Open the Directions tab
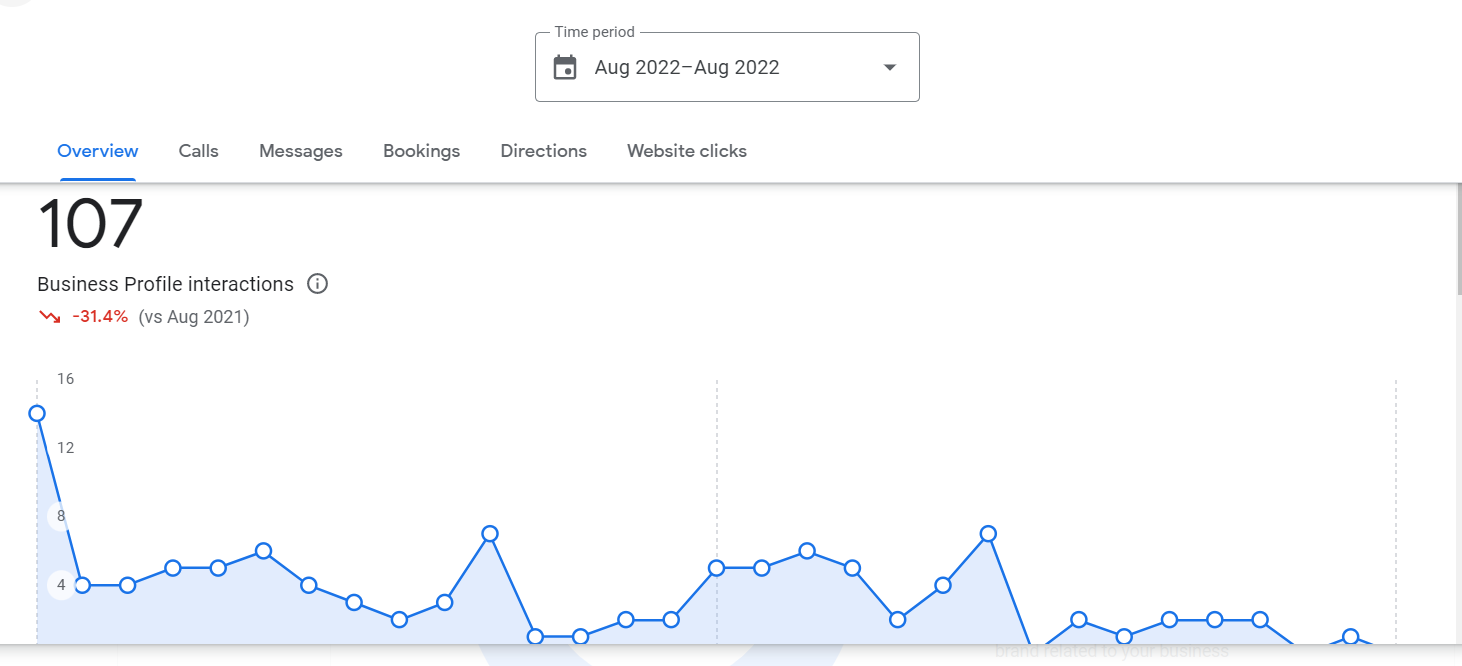Image resolution: width=1462 pixels, height=666 pixels. pos(544,151)
